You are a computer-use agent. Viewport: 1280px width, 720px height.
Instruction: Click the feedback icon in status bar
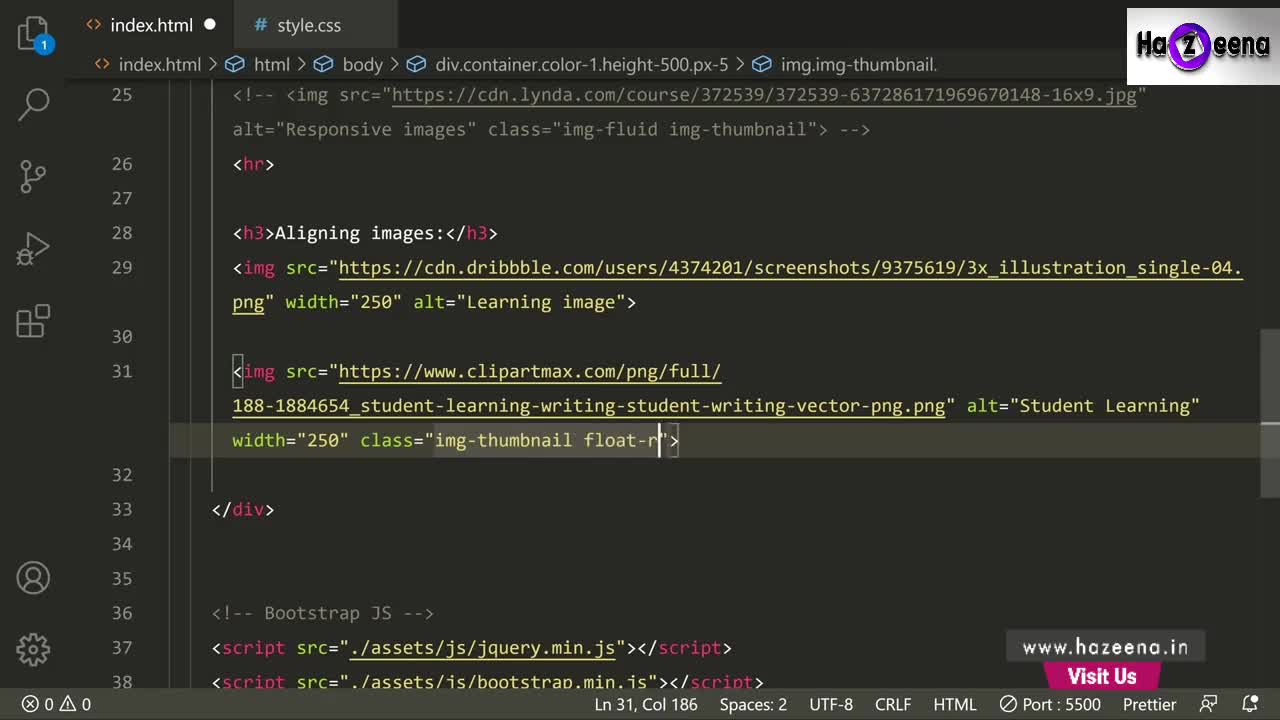(1209, 704)
